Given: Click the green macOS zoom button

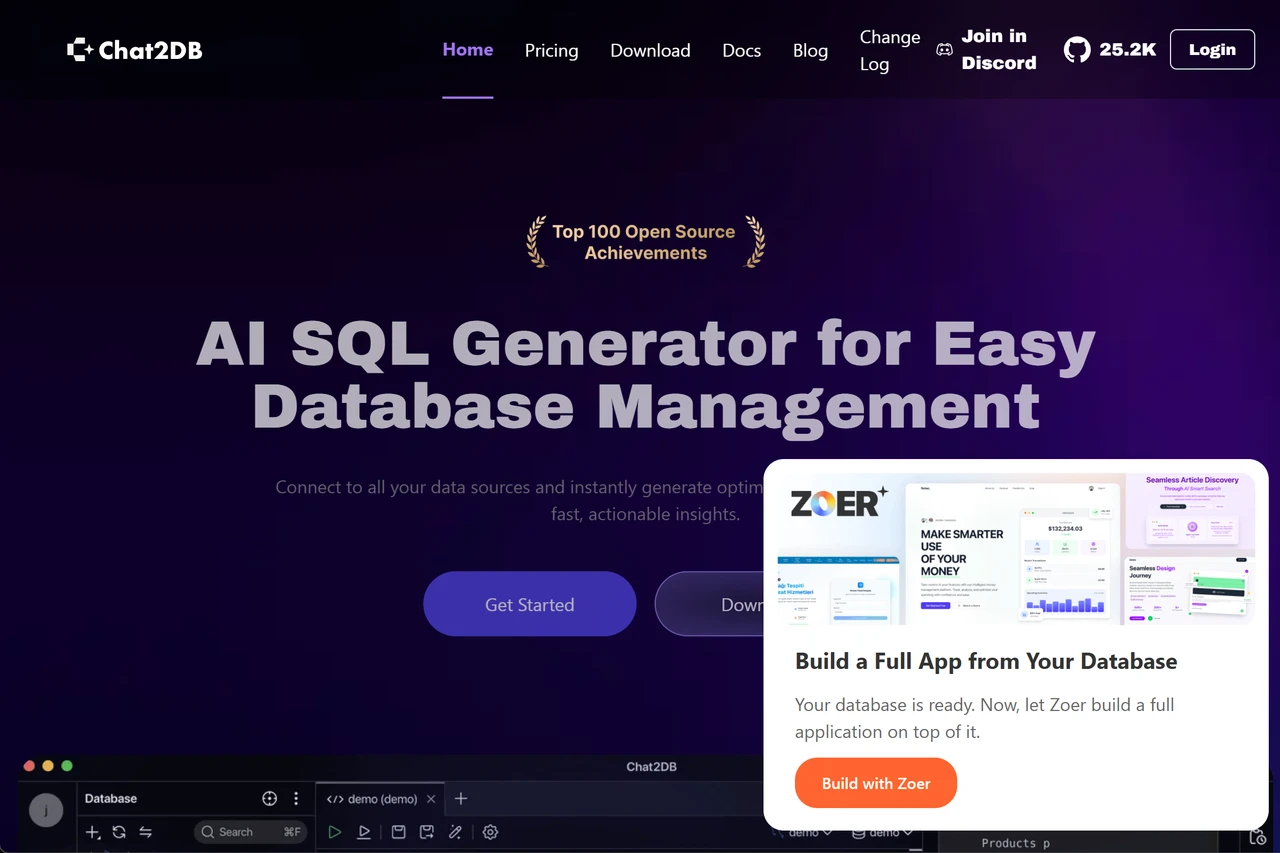Looking at the screenshot, I should [67, 766].
